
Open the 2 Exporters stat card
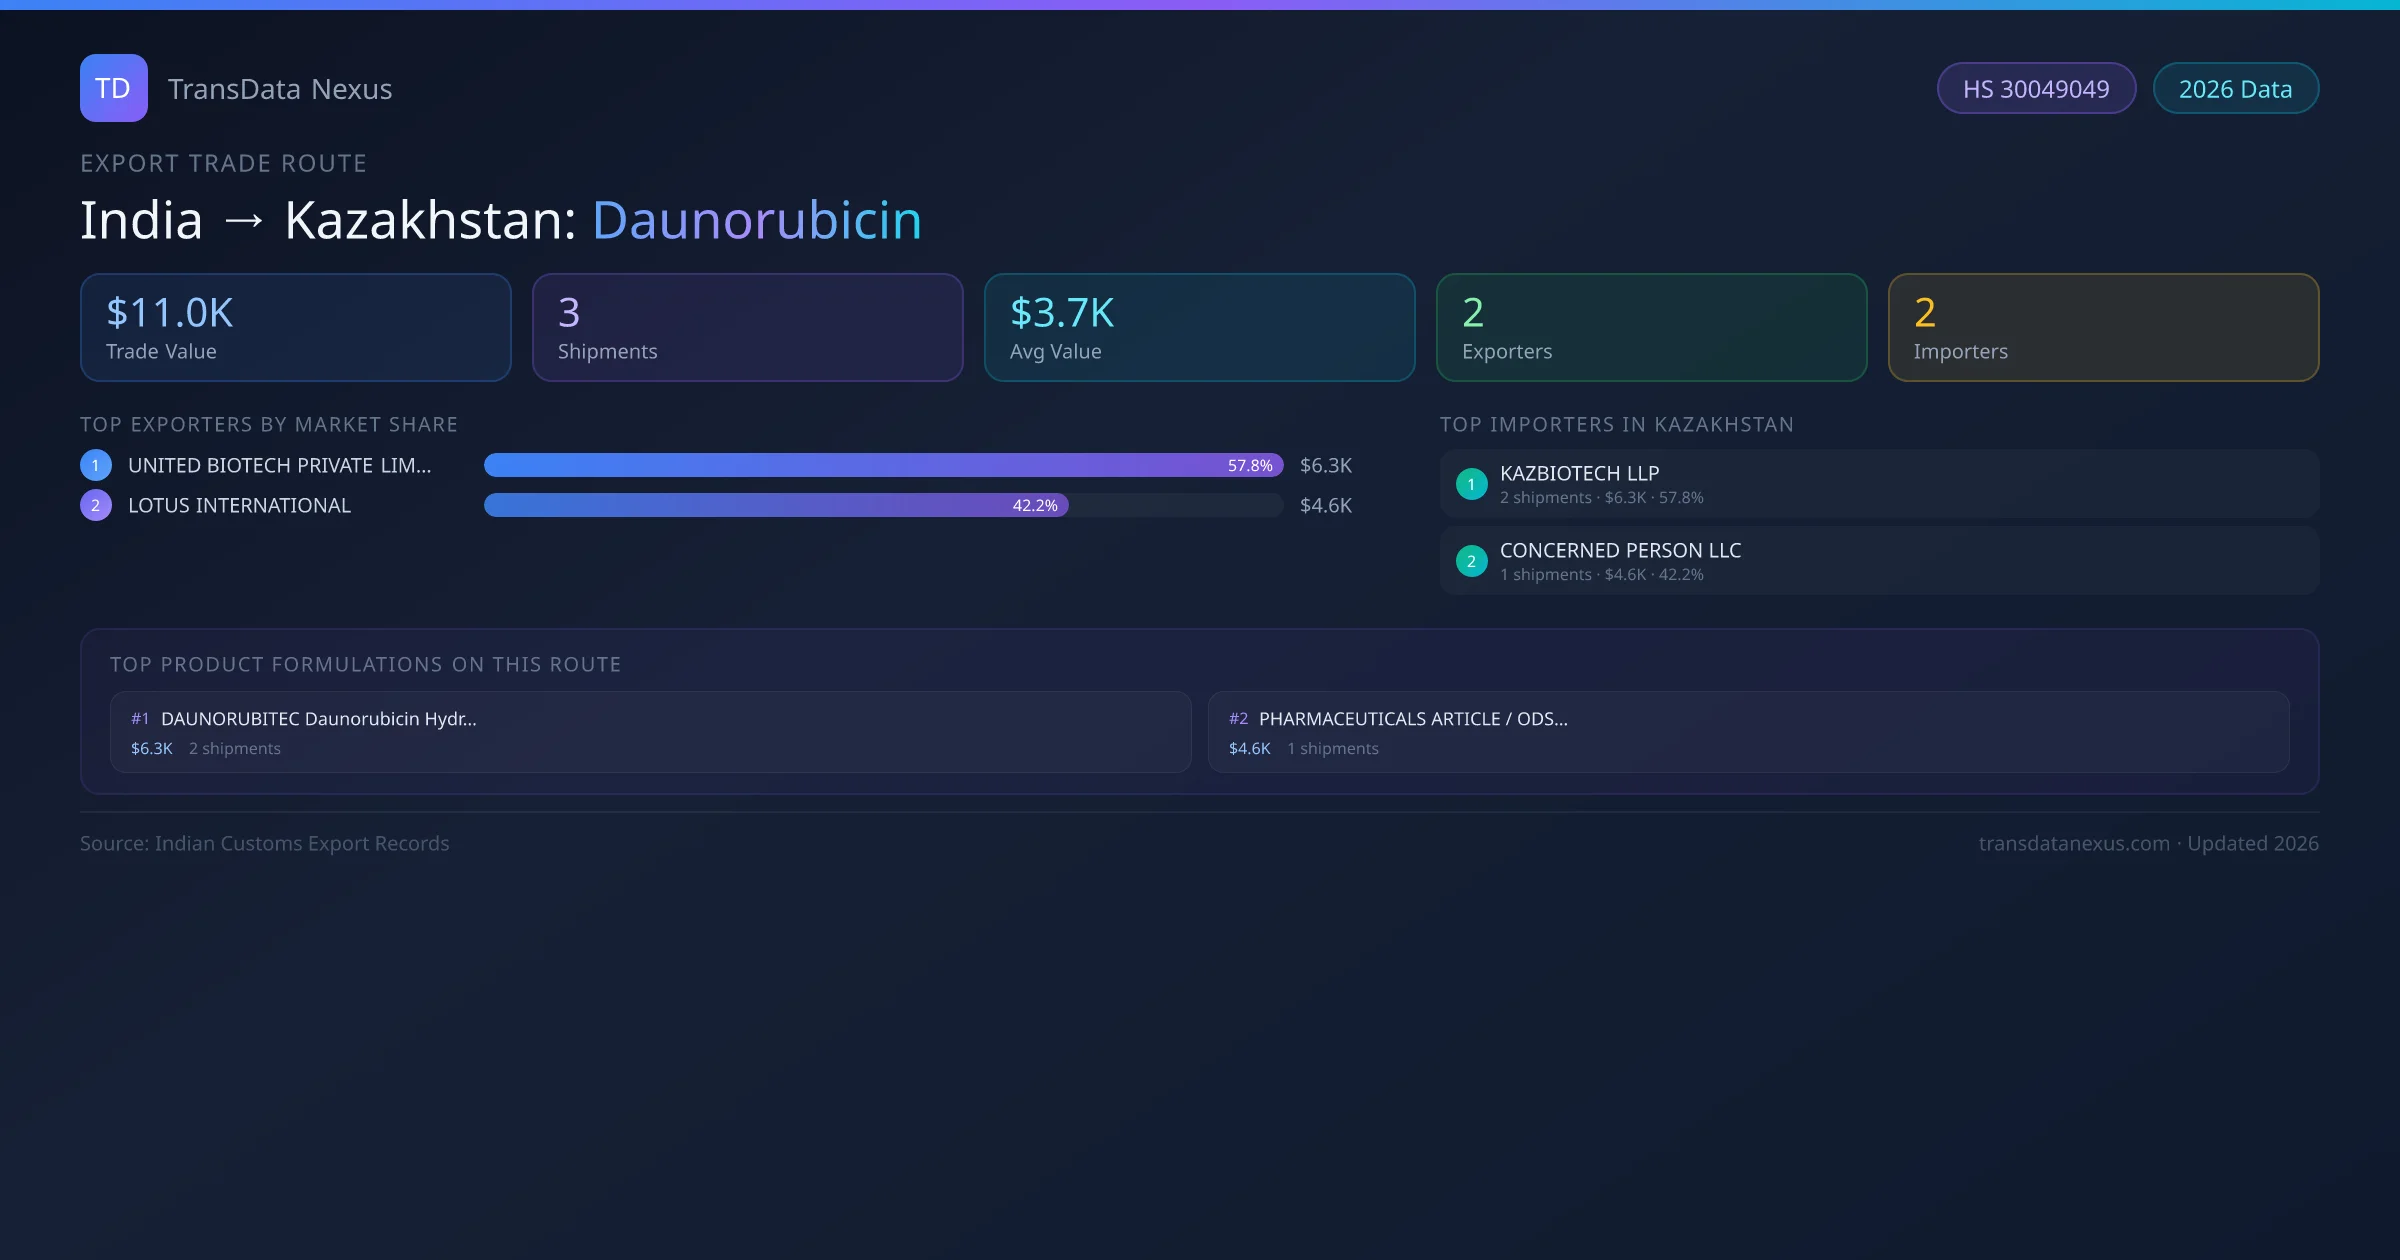point(1651,328)
